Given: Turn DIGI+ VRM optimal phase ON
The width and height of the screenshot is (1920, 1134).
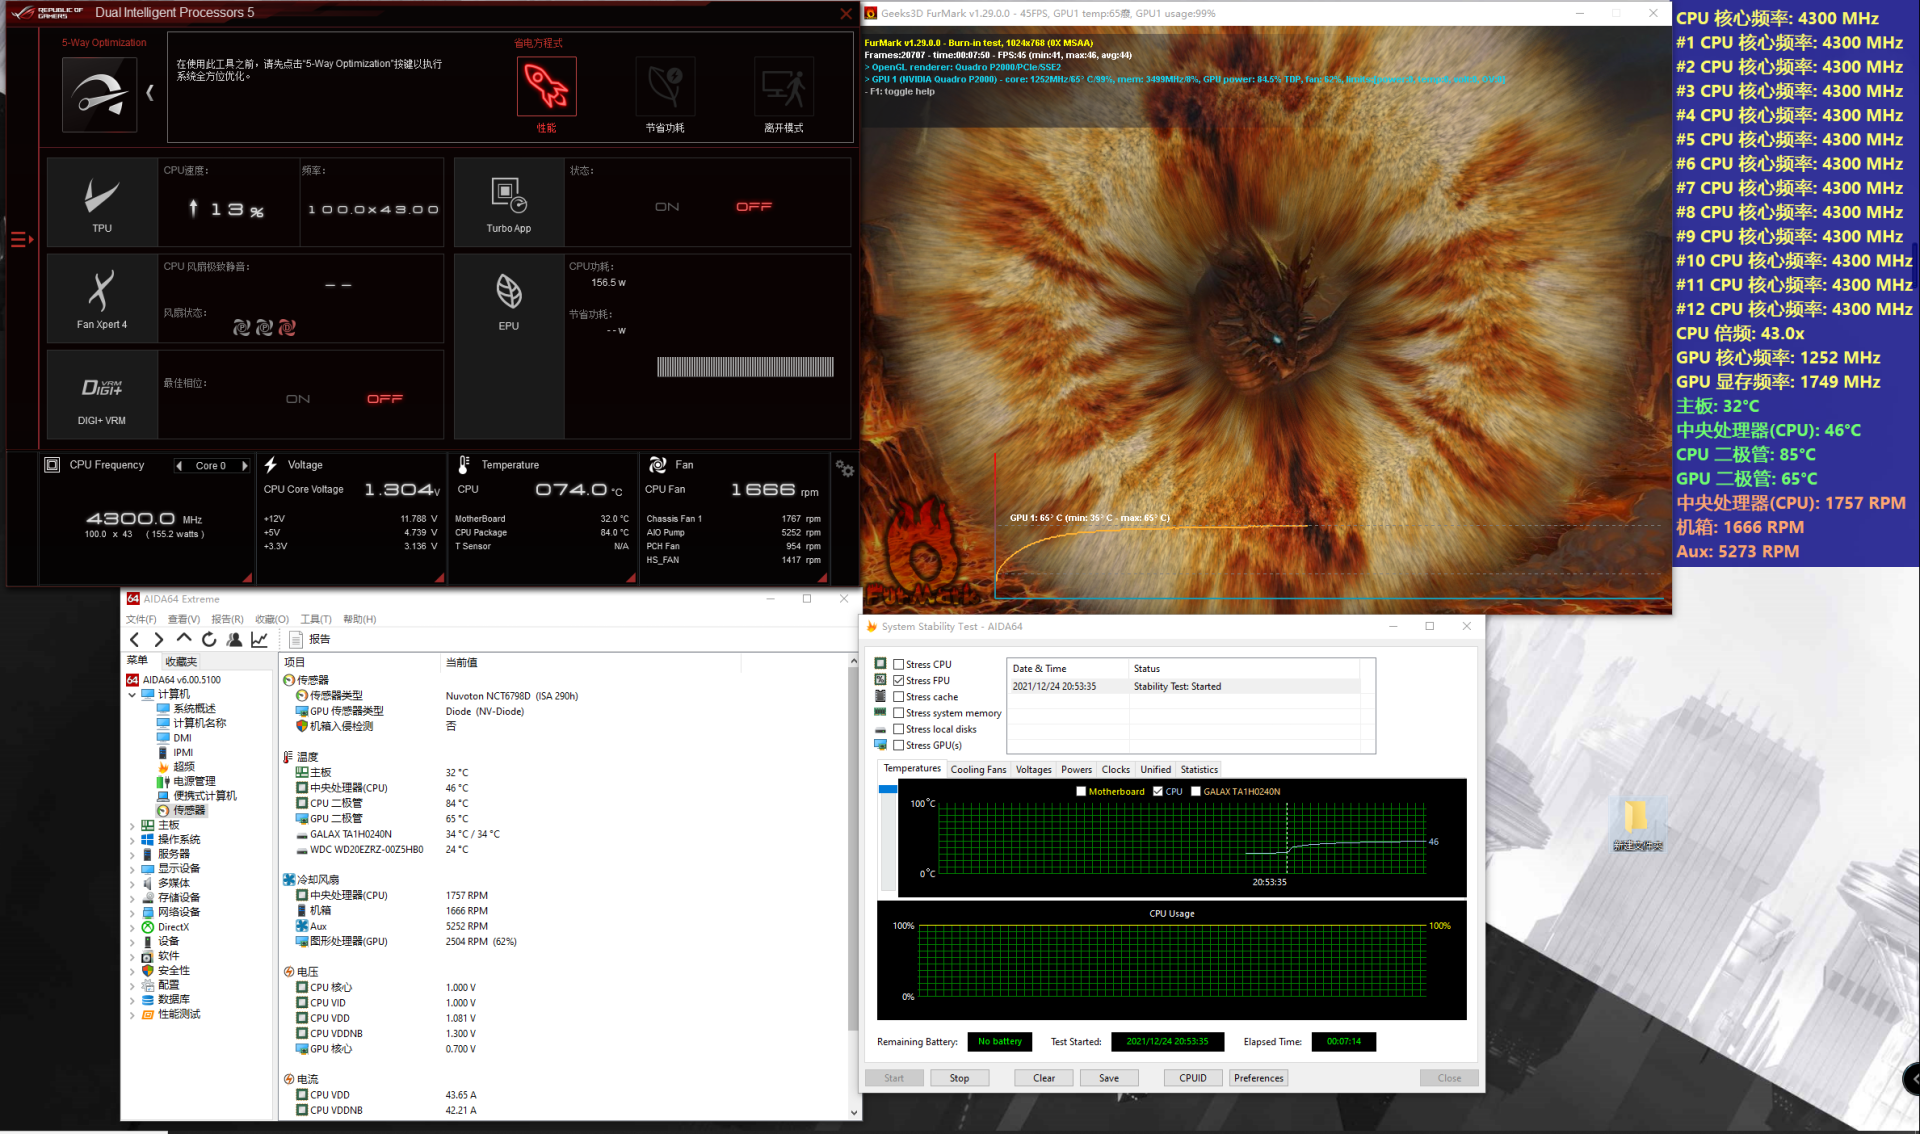Looking at the screenshot, I should click(x=298, y=399).
